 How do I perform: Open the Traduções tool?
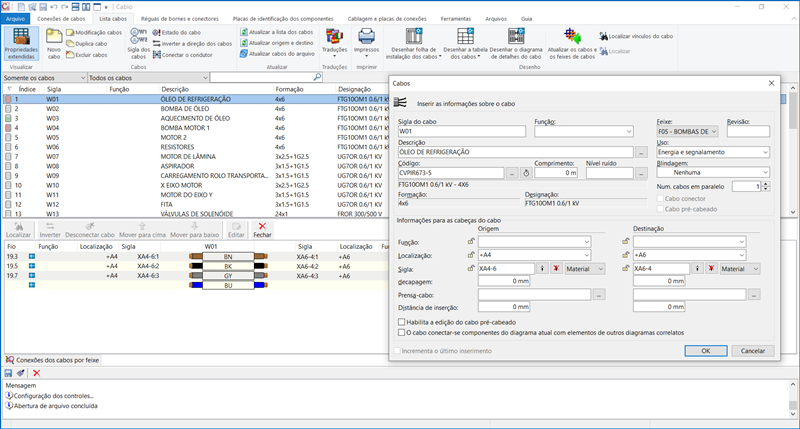[x=336, y=36]
